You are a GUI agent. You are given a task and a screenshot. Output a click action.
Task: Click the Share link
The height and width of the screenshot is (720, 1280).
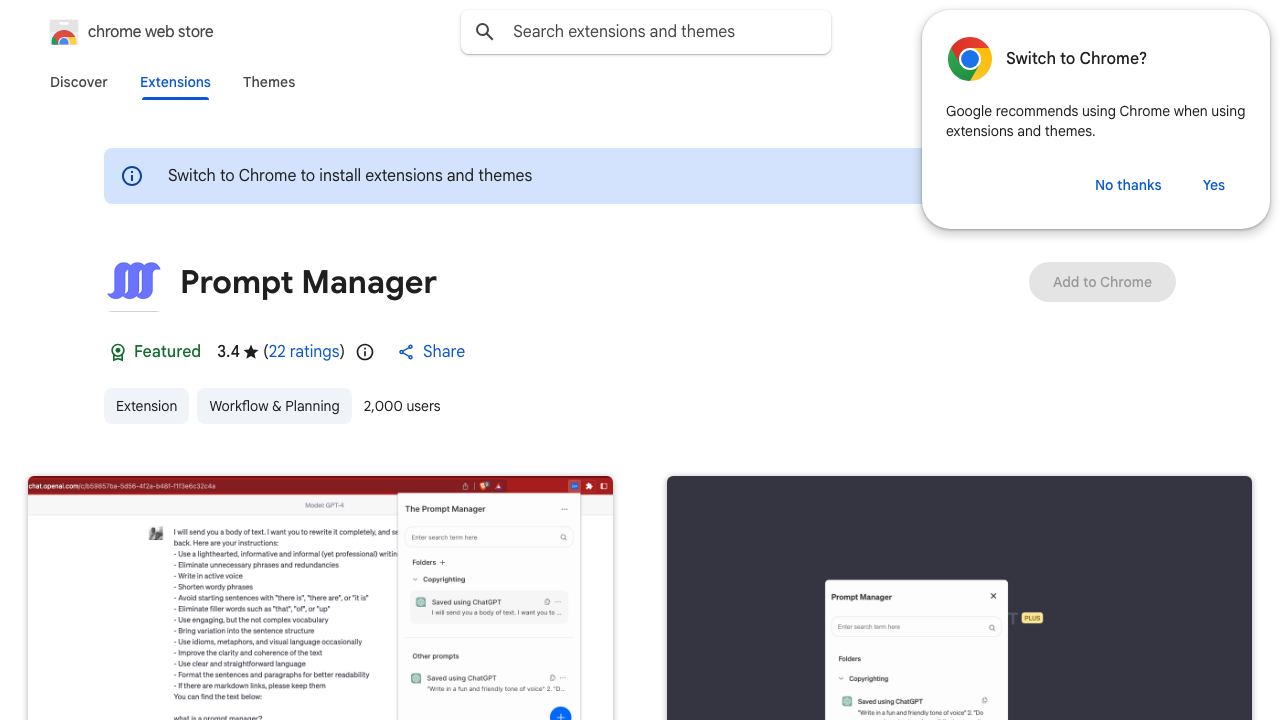coord(444,352)
